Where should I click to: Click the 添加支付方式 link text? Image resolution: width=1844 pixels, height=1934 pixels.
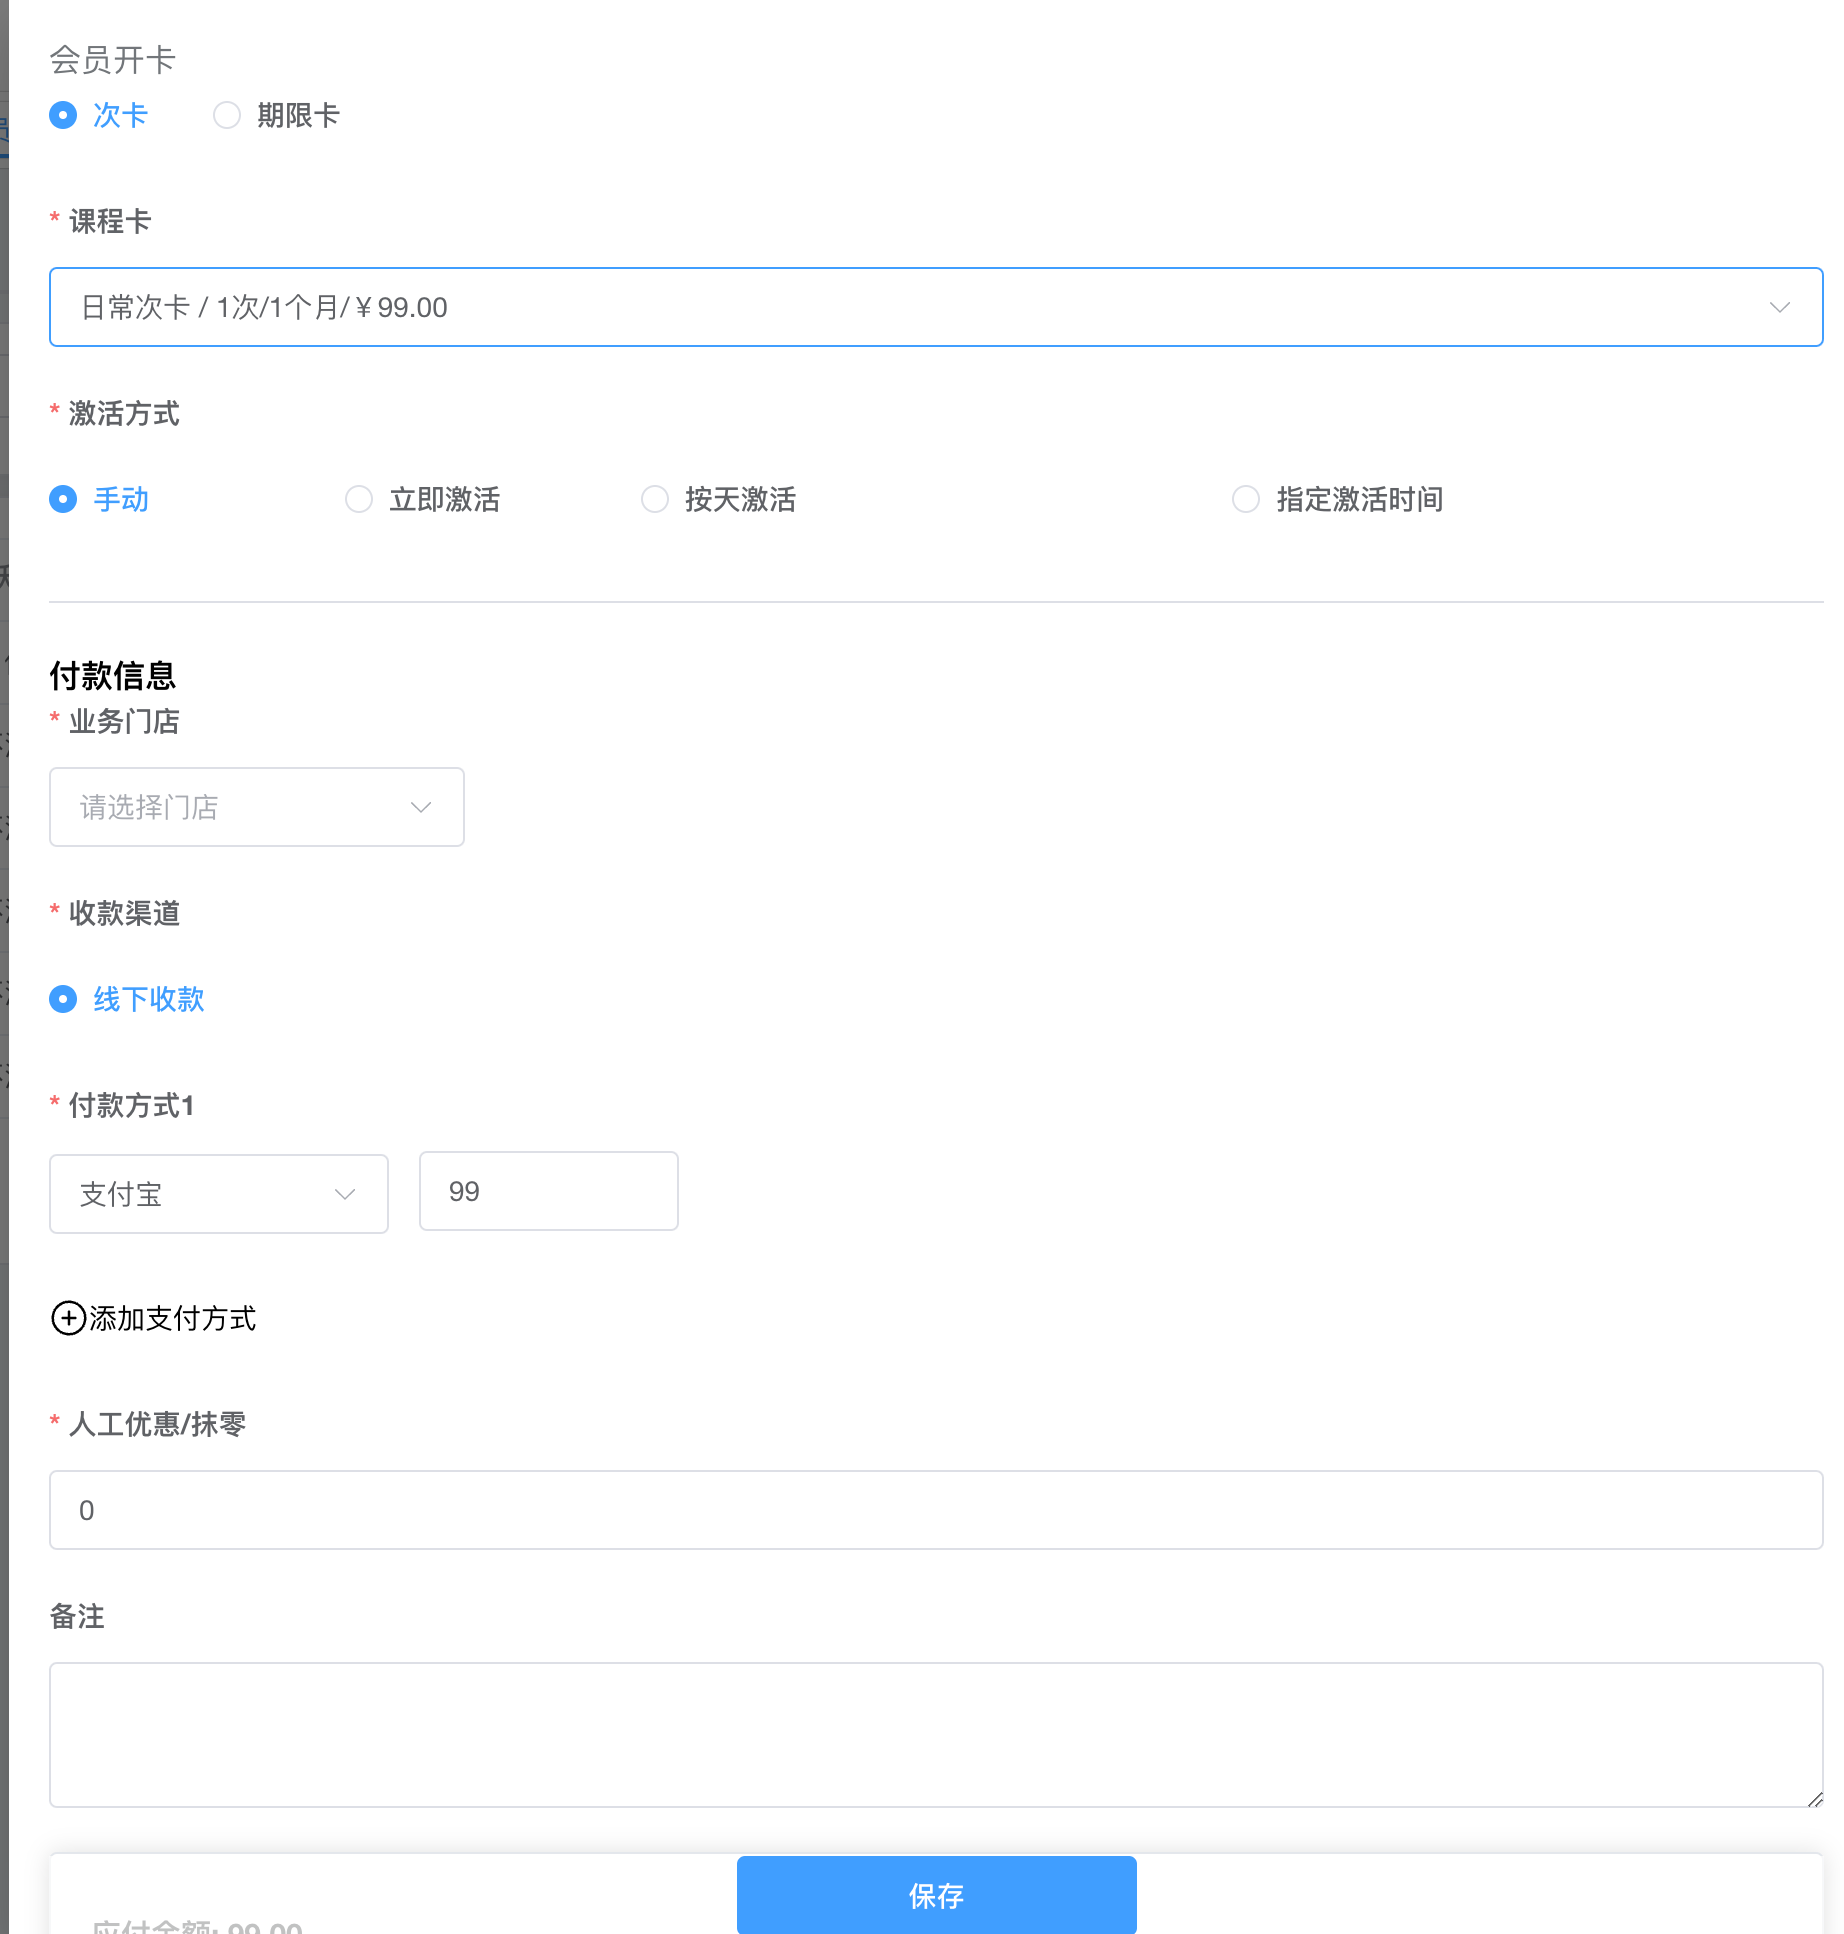pyautogui.click(x=173, y=1318)
